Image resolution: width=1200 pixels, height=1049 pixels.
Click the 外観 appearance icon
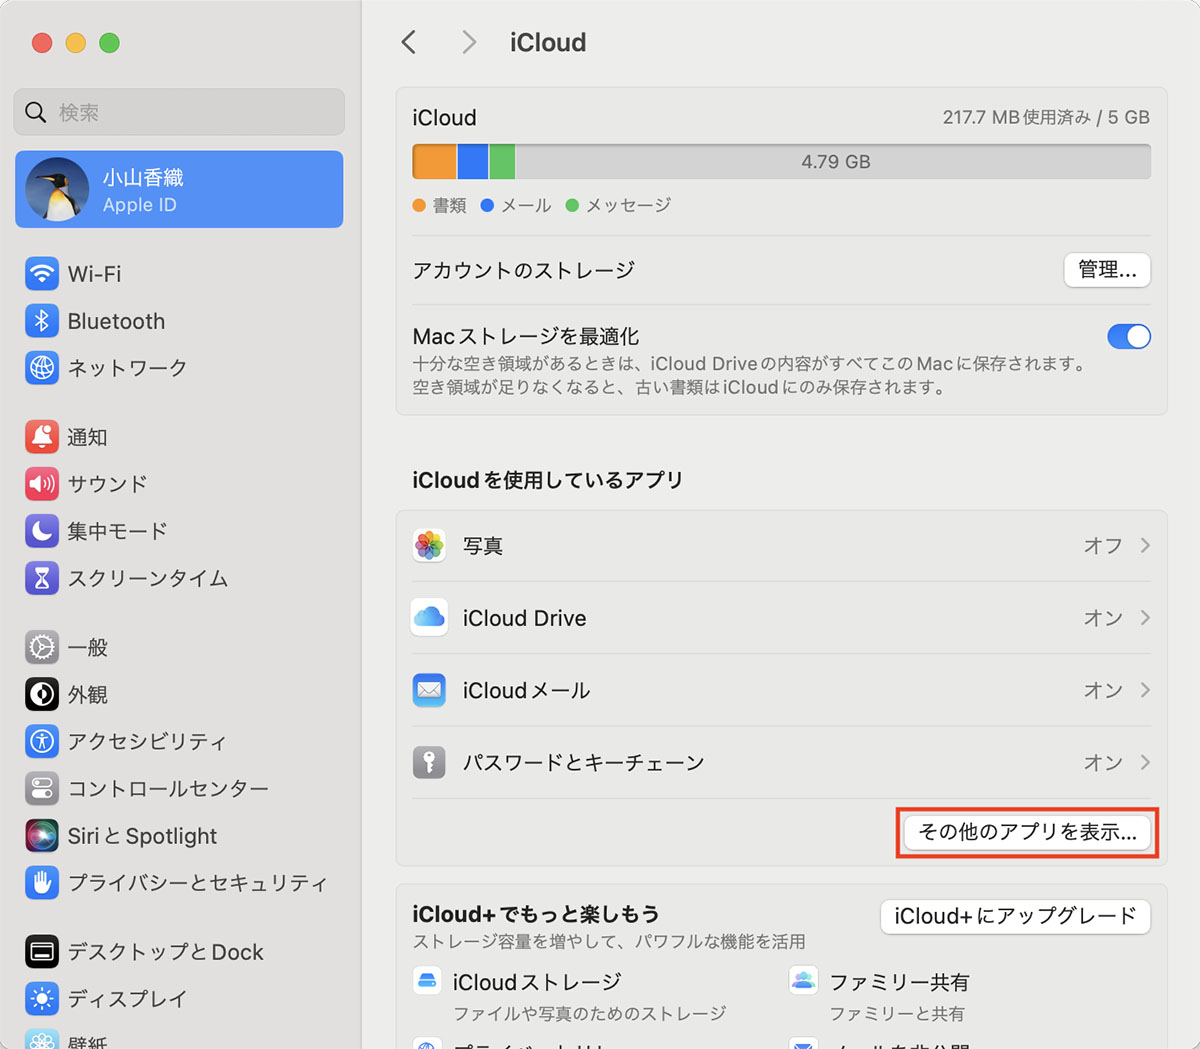pos(42,694)
